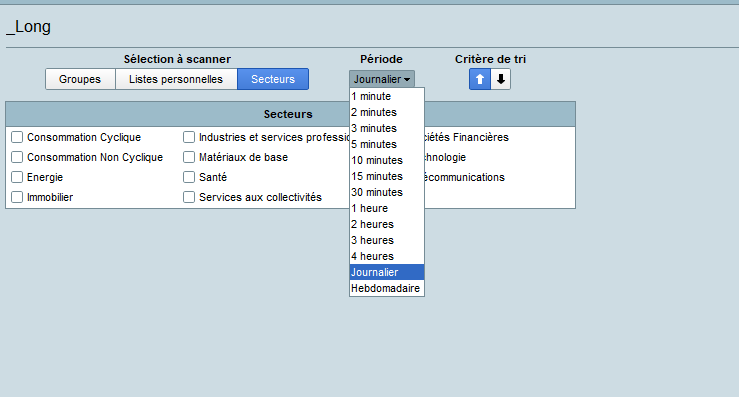Enable the Consommation Non Cyclique sector
The height and width of the screenshot is (403, 753).
(x=17, y=157)
